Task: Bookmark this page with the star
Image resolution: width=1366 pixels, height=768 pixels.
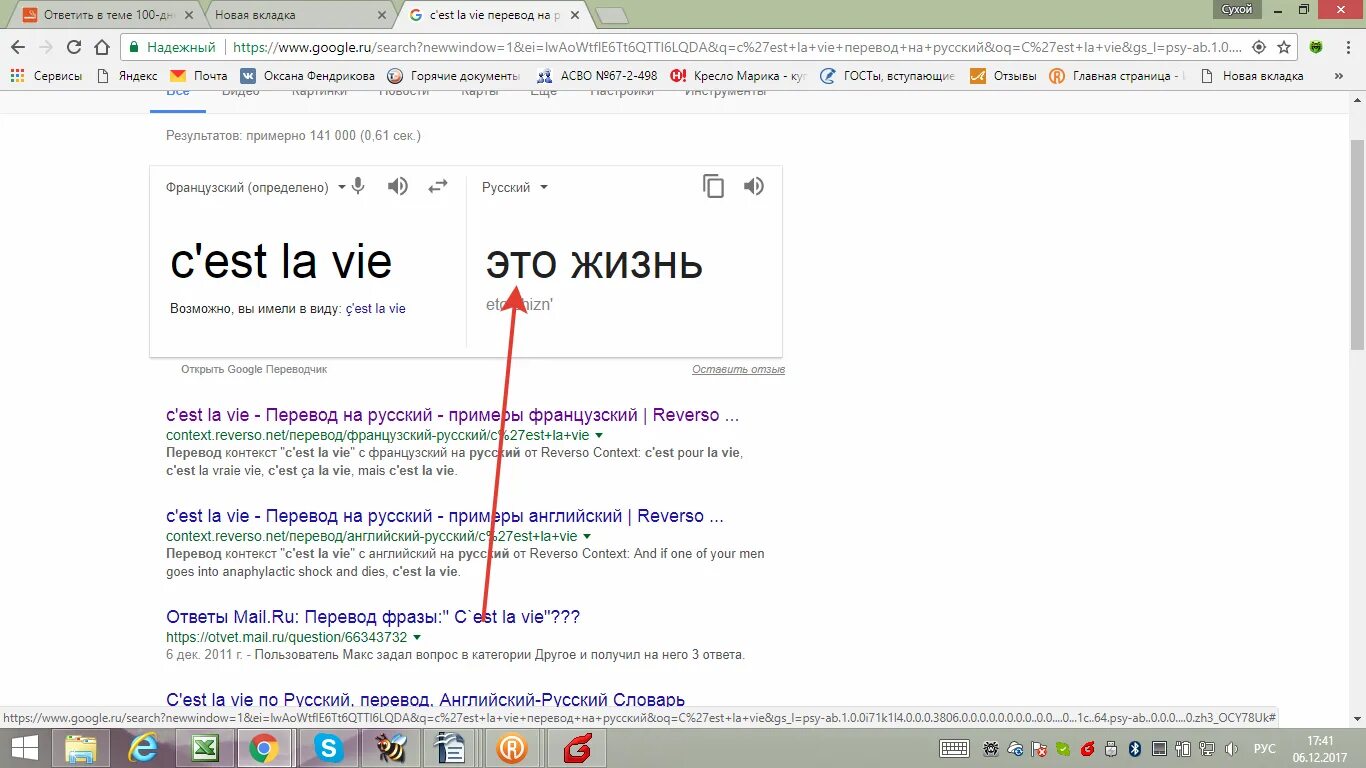Action: (x=1284, y=47)
